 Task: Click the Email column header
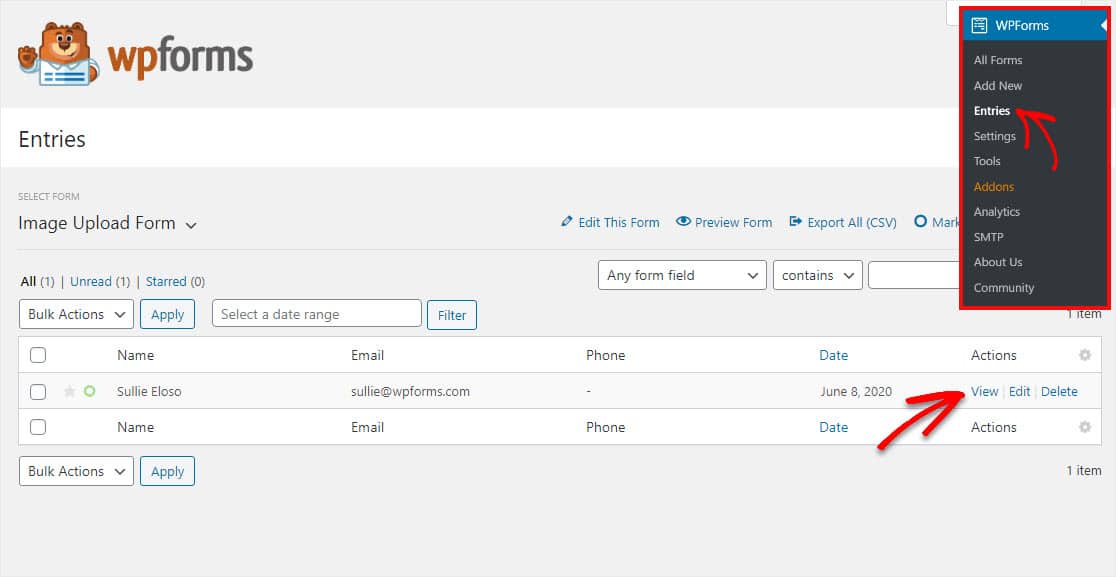(367, 355)
